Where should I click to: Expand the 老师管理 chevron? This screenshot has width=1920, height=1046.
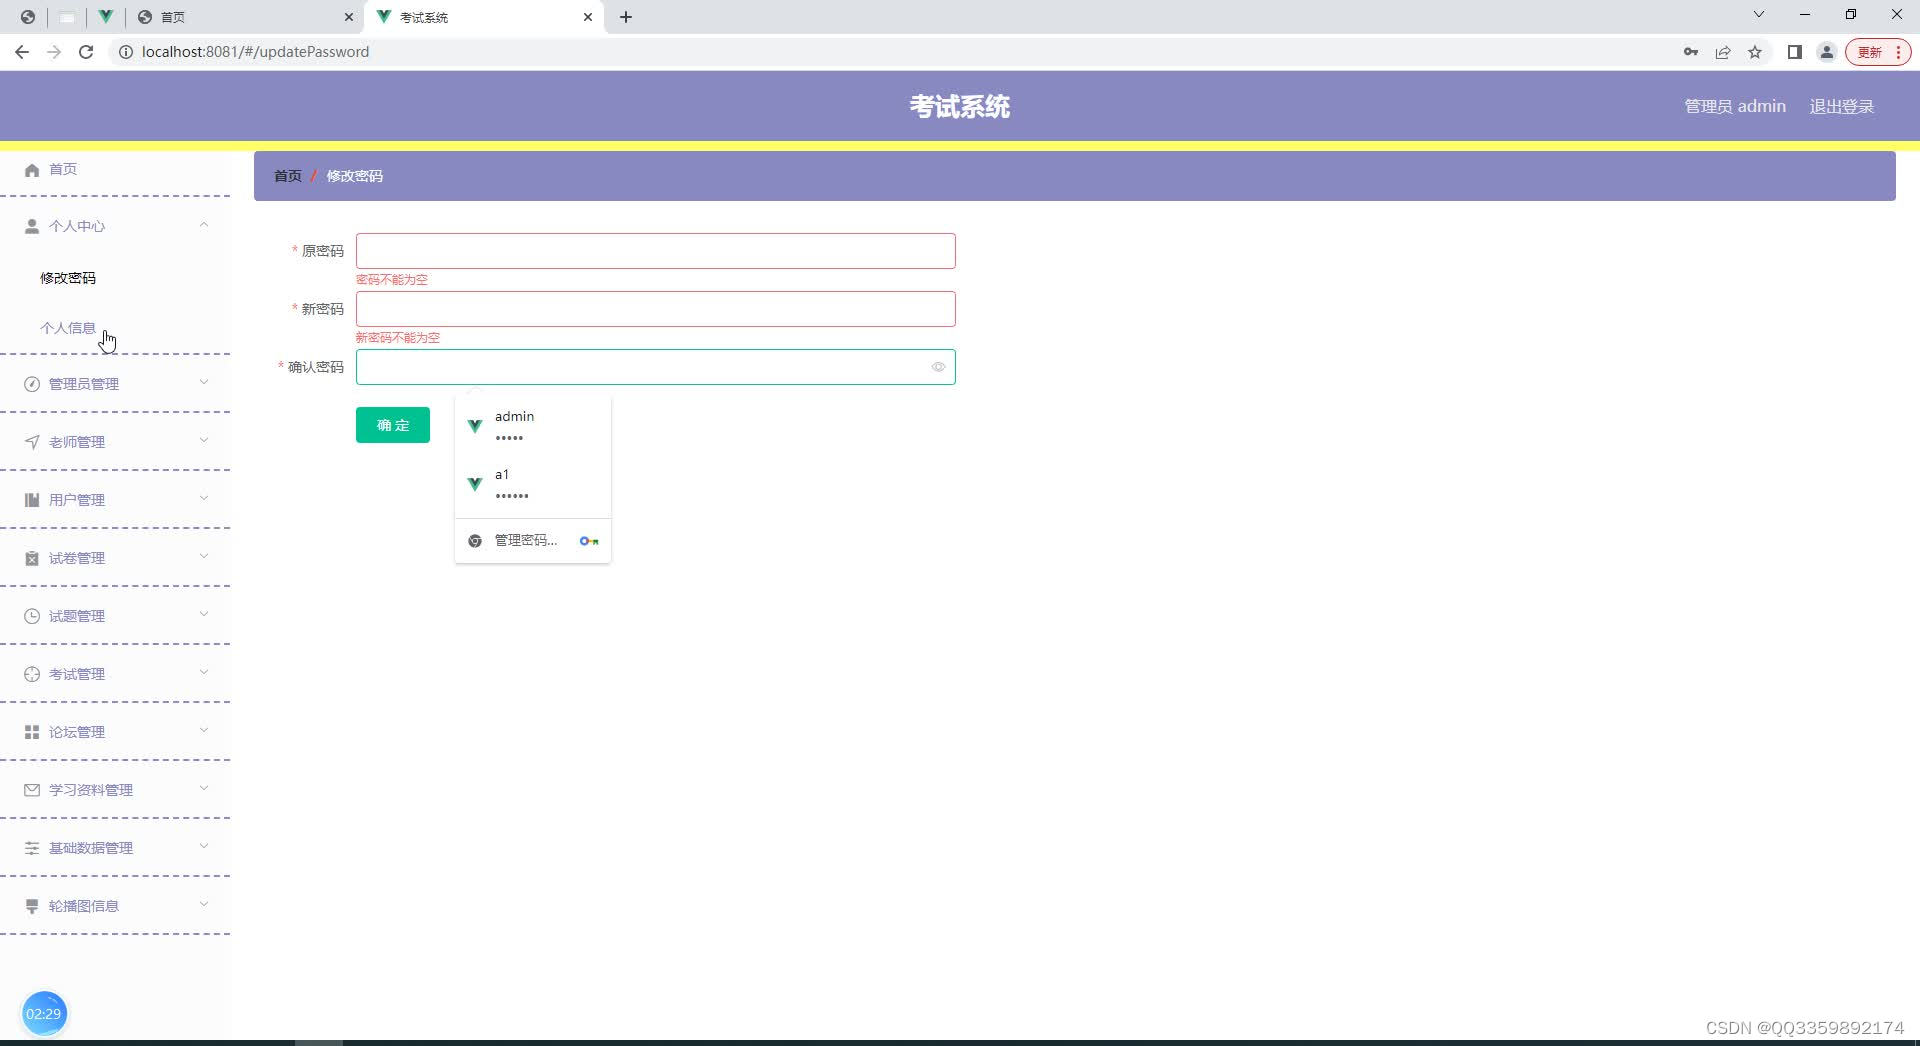pos(204,441)
